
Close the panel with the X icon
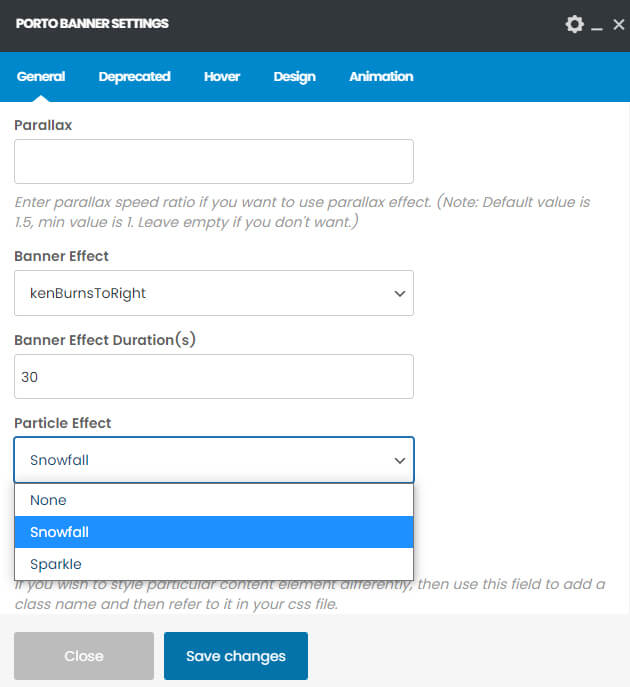coord(618,24)
